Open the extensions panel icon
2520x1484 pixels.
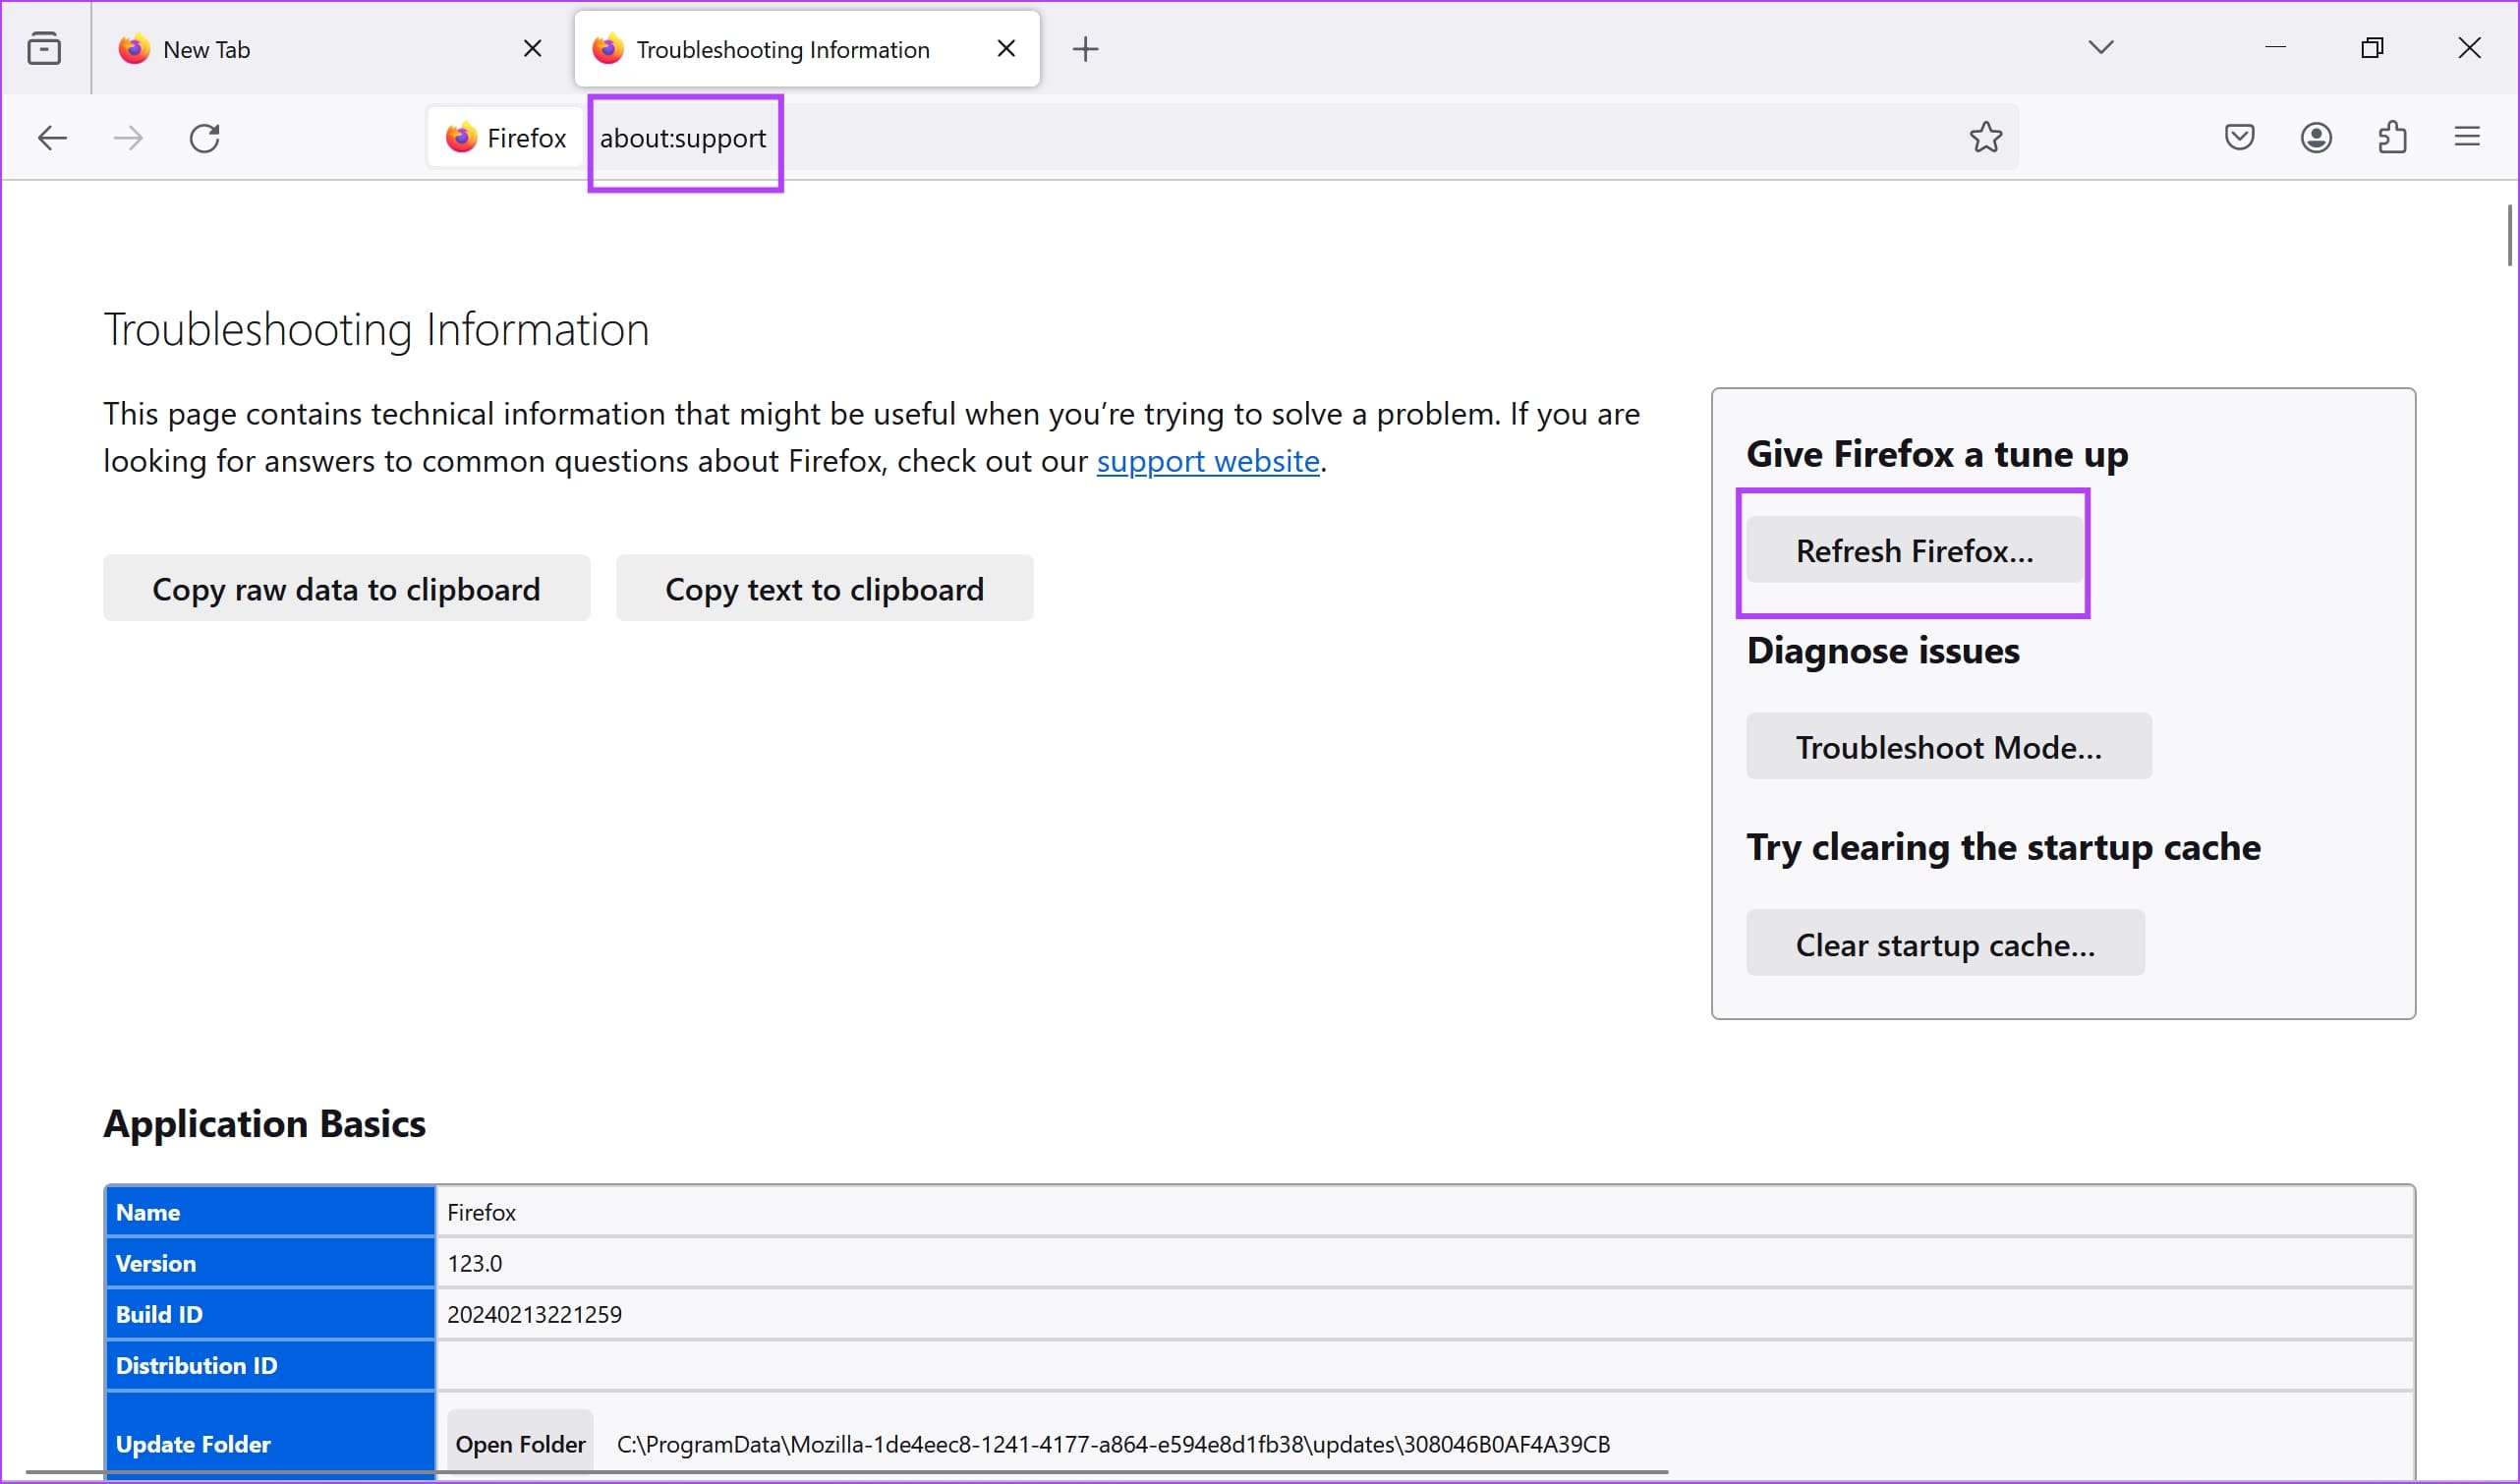2393,137
